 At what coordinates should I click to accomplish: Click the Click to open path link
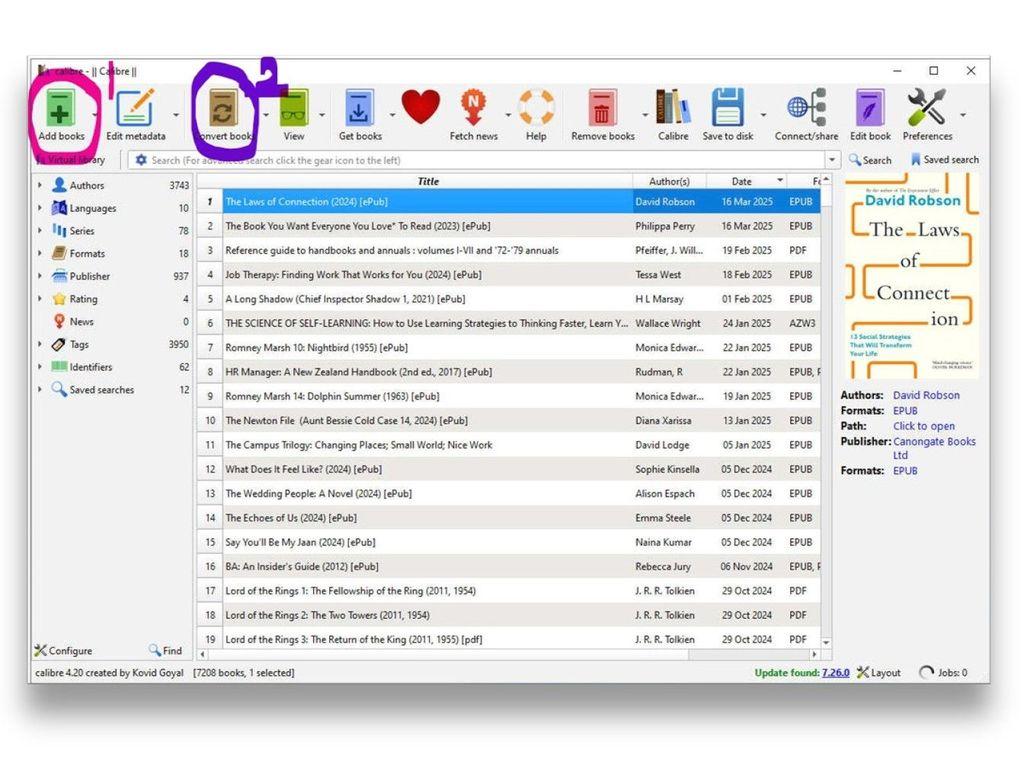(923, 426)
